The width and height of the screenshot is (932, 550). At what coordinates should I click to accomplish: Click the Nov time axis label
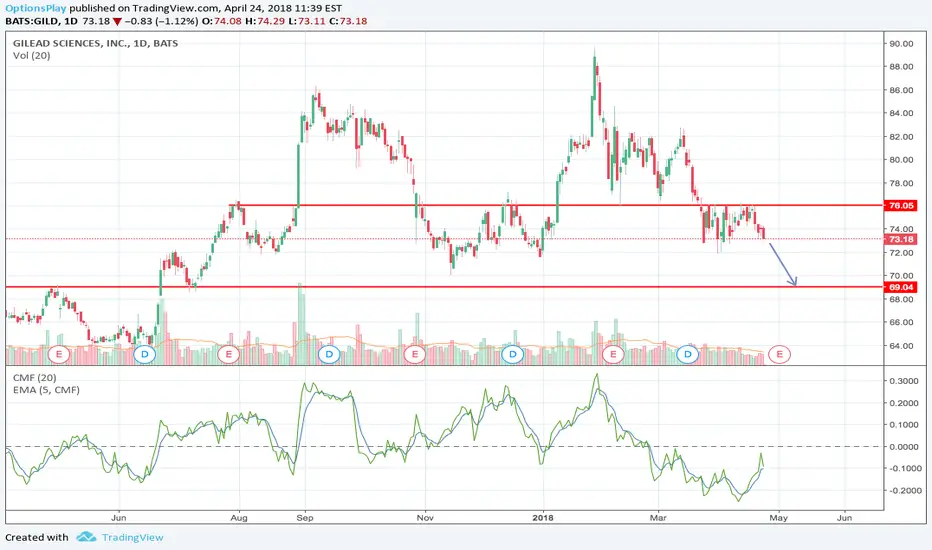[x=425, y=518]
